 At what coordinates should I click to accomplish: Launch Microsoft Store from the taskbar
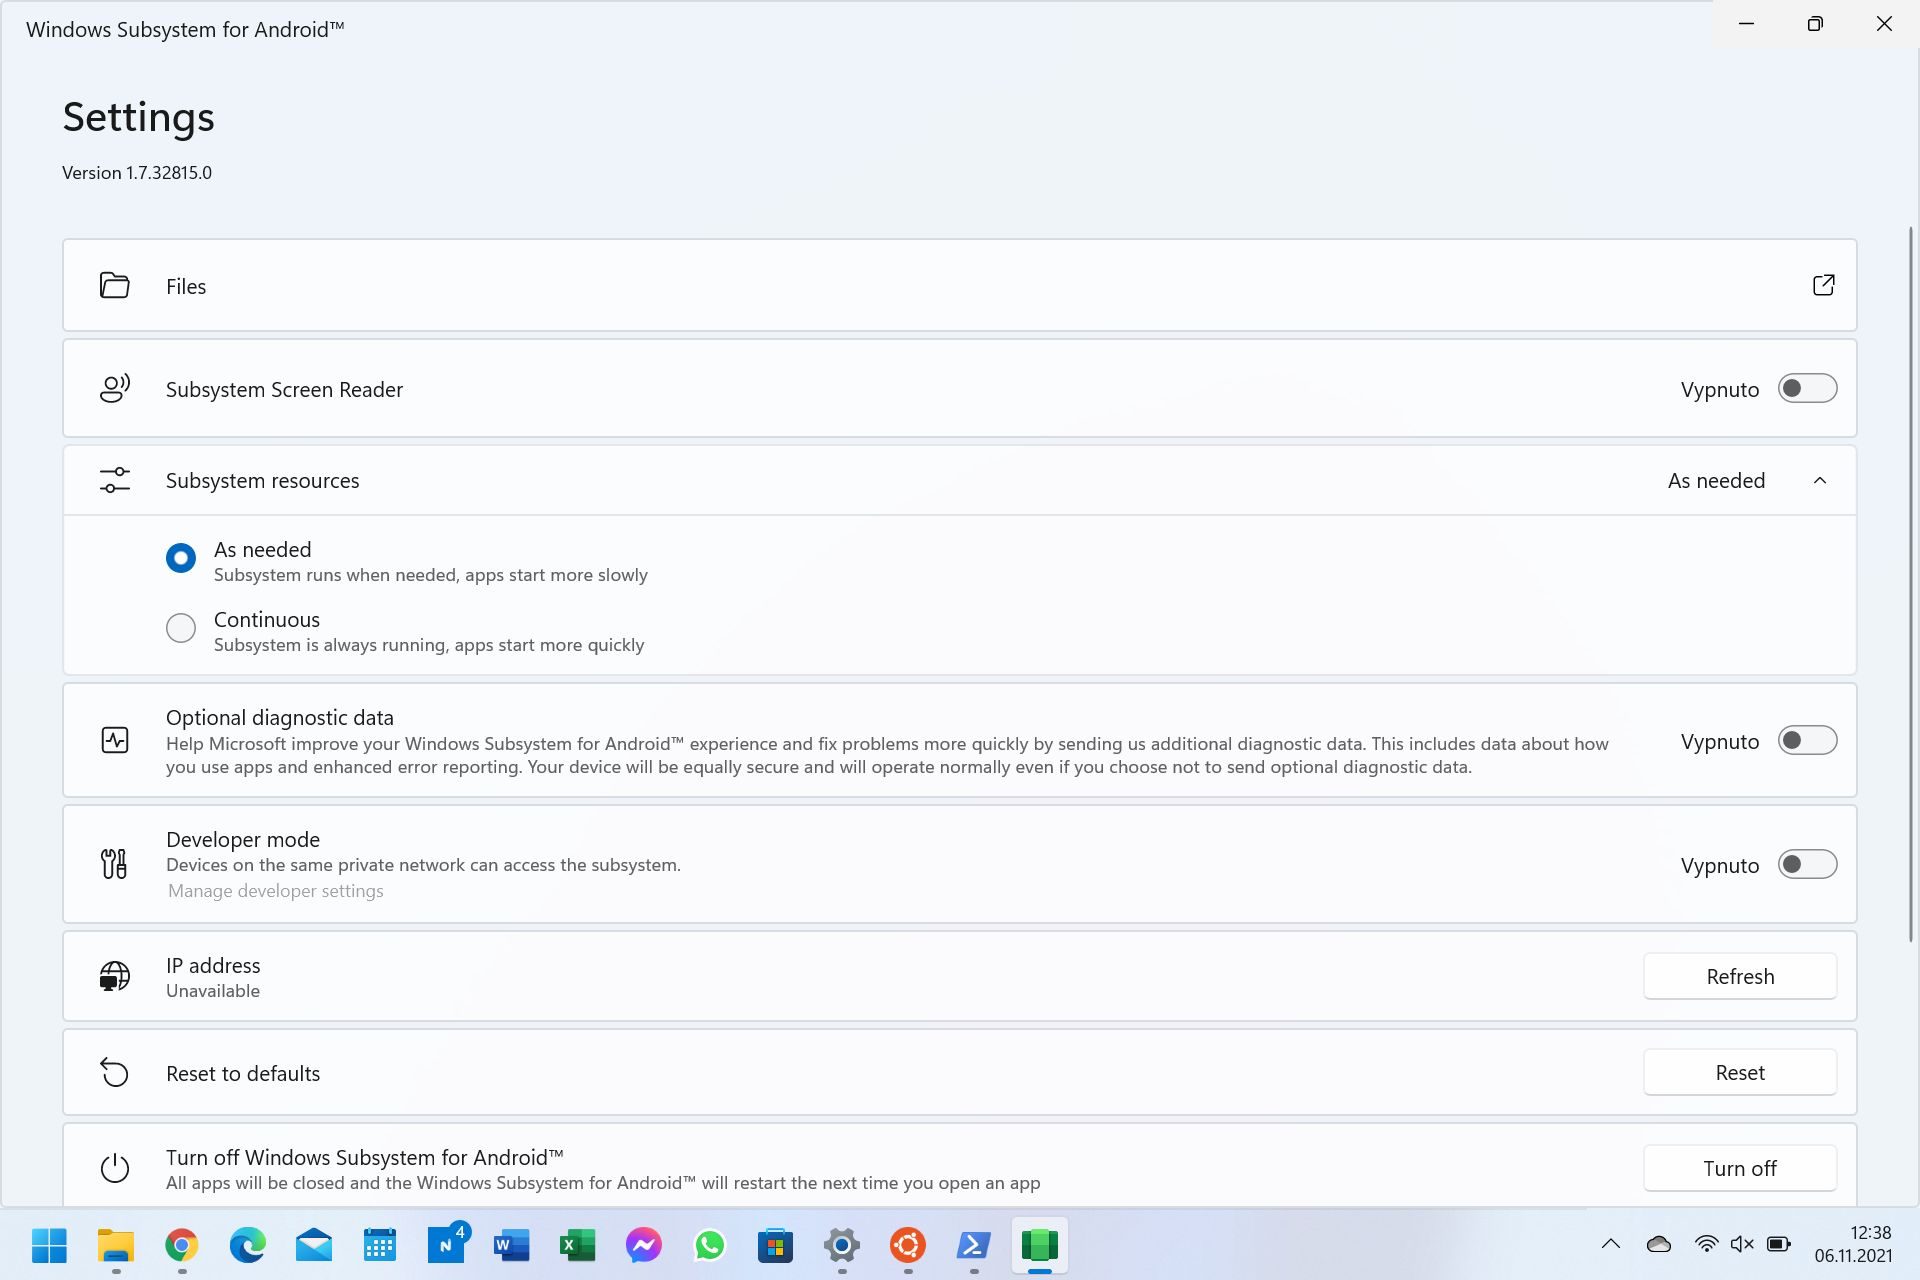pyautogui.click(x=775, y=1245)
